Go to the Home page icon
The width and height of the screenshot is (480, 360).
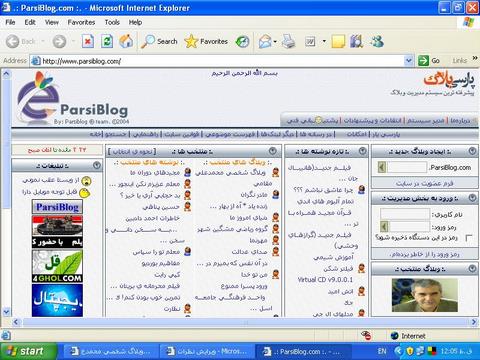[126, 41]
